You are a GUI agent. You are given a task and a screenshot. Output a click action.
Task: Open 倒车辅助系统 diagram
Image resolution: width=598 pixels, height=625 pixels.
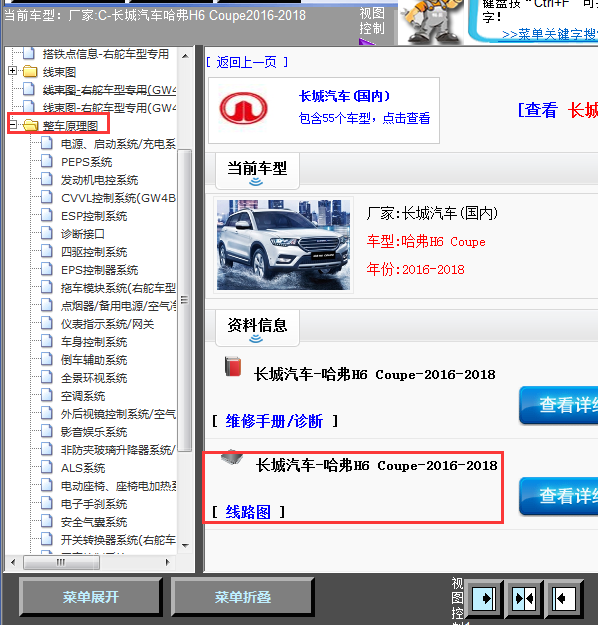pos(94,360)
